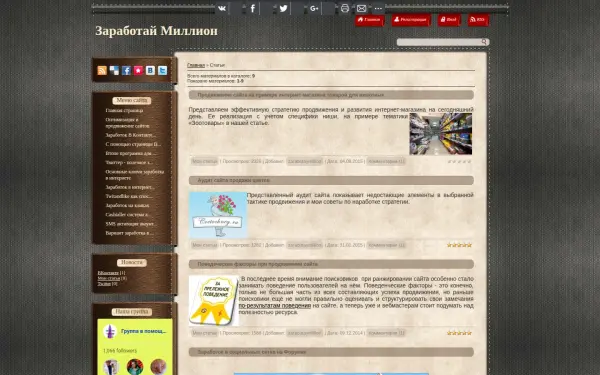Open author link under Аудит сайта article
Screen dimensions: 600x375
coord(305,245)
